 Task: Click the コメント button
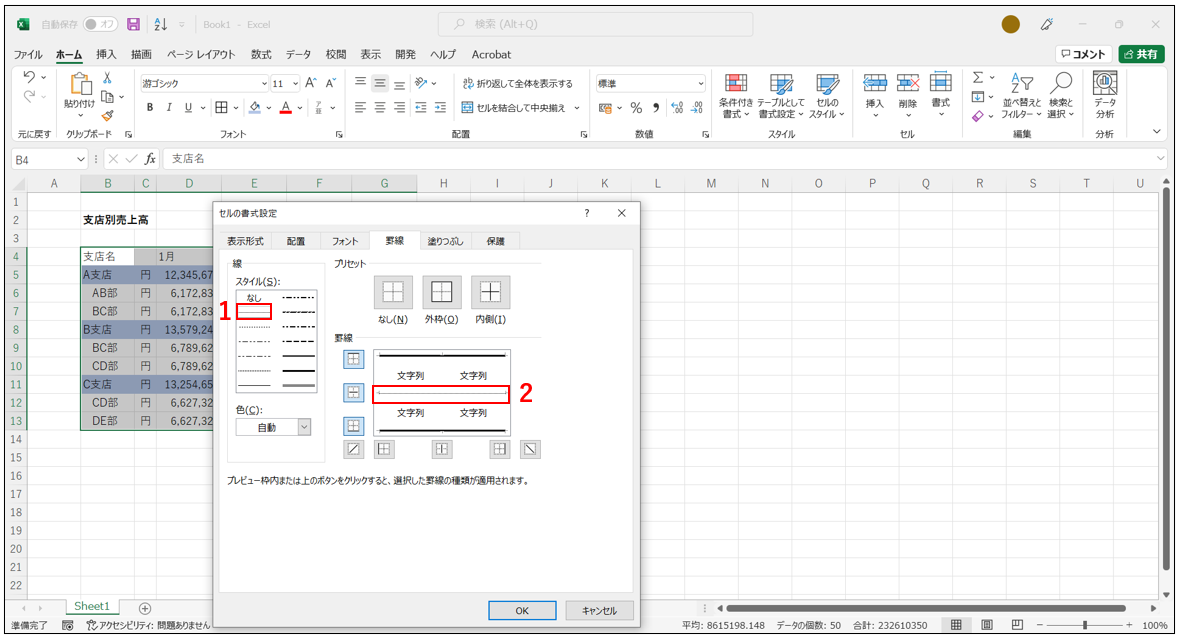coord(1083,54)
